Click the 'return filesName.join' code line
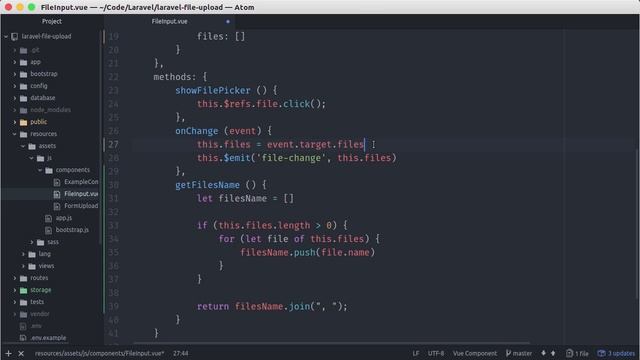 coord(272,307)
